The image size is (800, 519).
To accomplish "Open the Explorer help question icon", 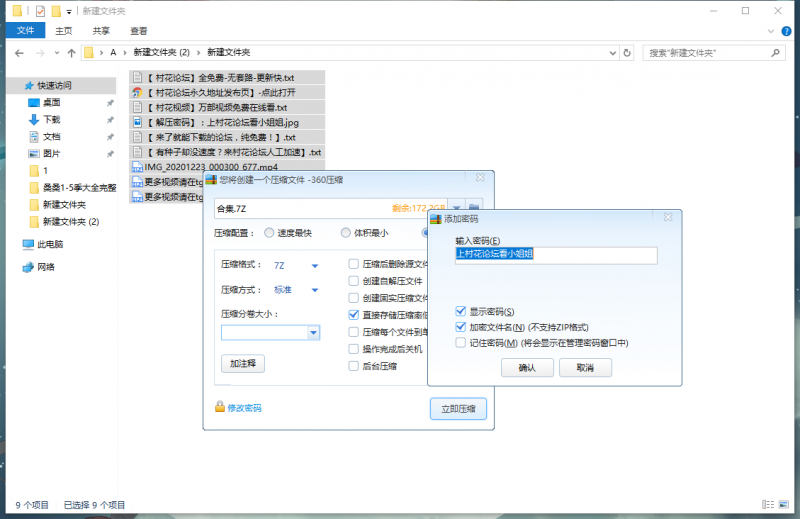I will click(786, 31).
